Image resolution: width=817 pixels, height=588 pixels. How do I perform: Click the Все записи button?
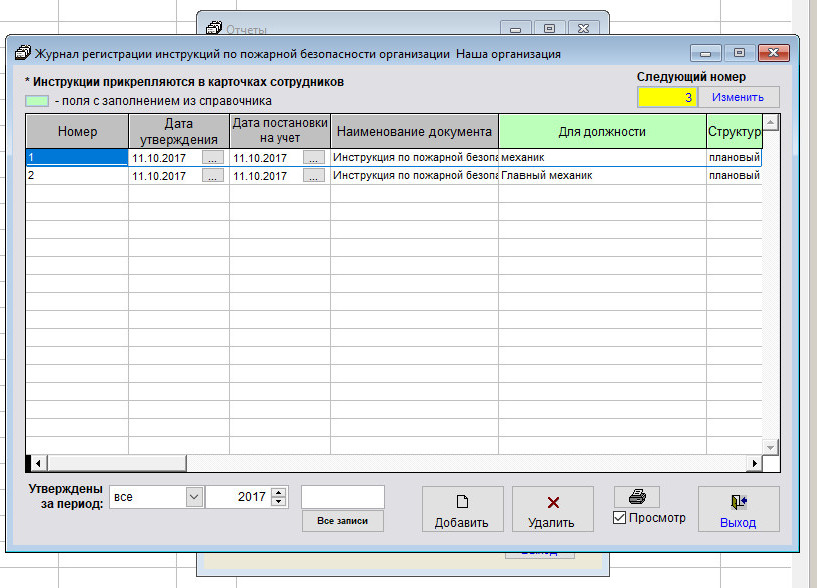pos(342,521)
